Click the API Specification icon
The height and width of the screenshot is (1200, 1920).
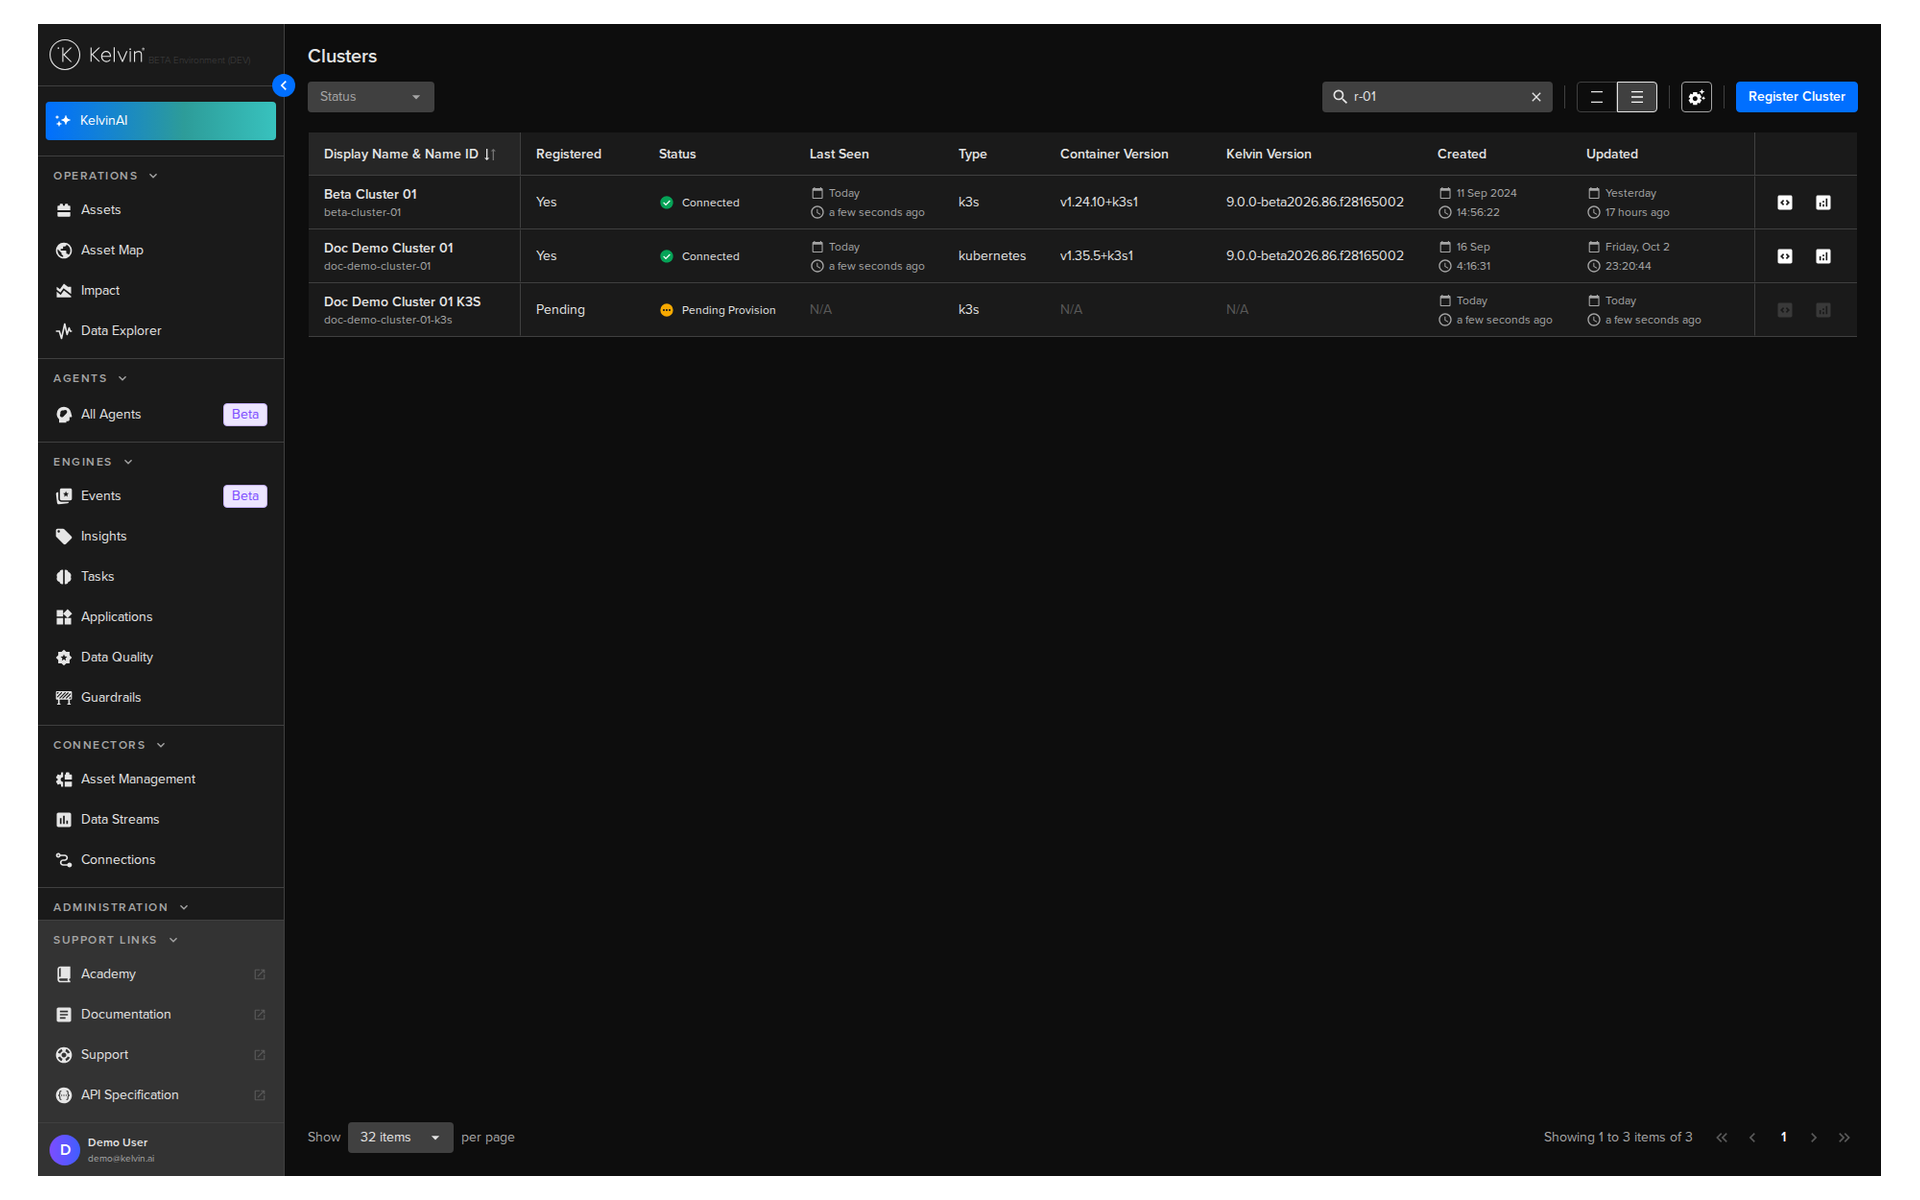(x=64, y=1095)
